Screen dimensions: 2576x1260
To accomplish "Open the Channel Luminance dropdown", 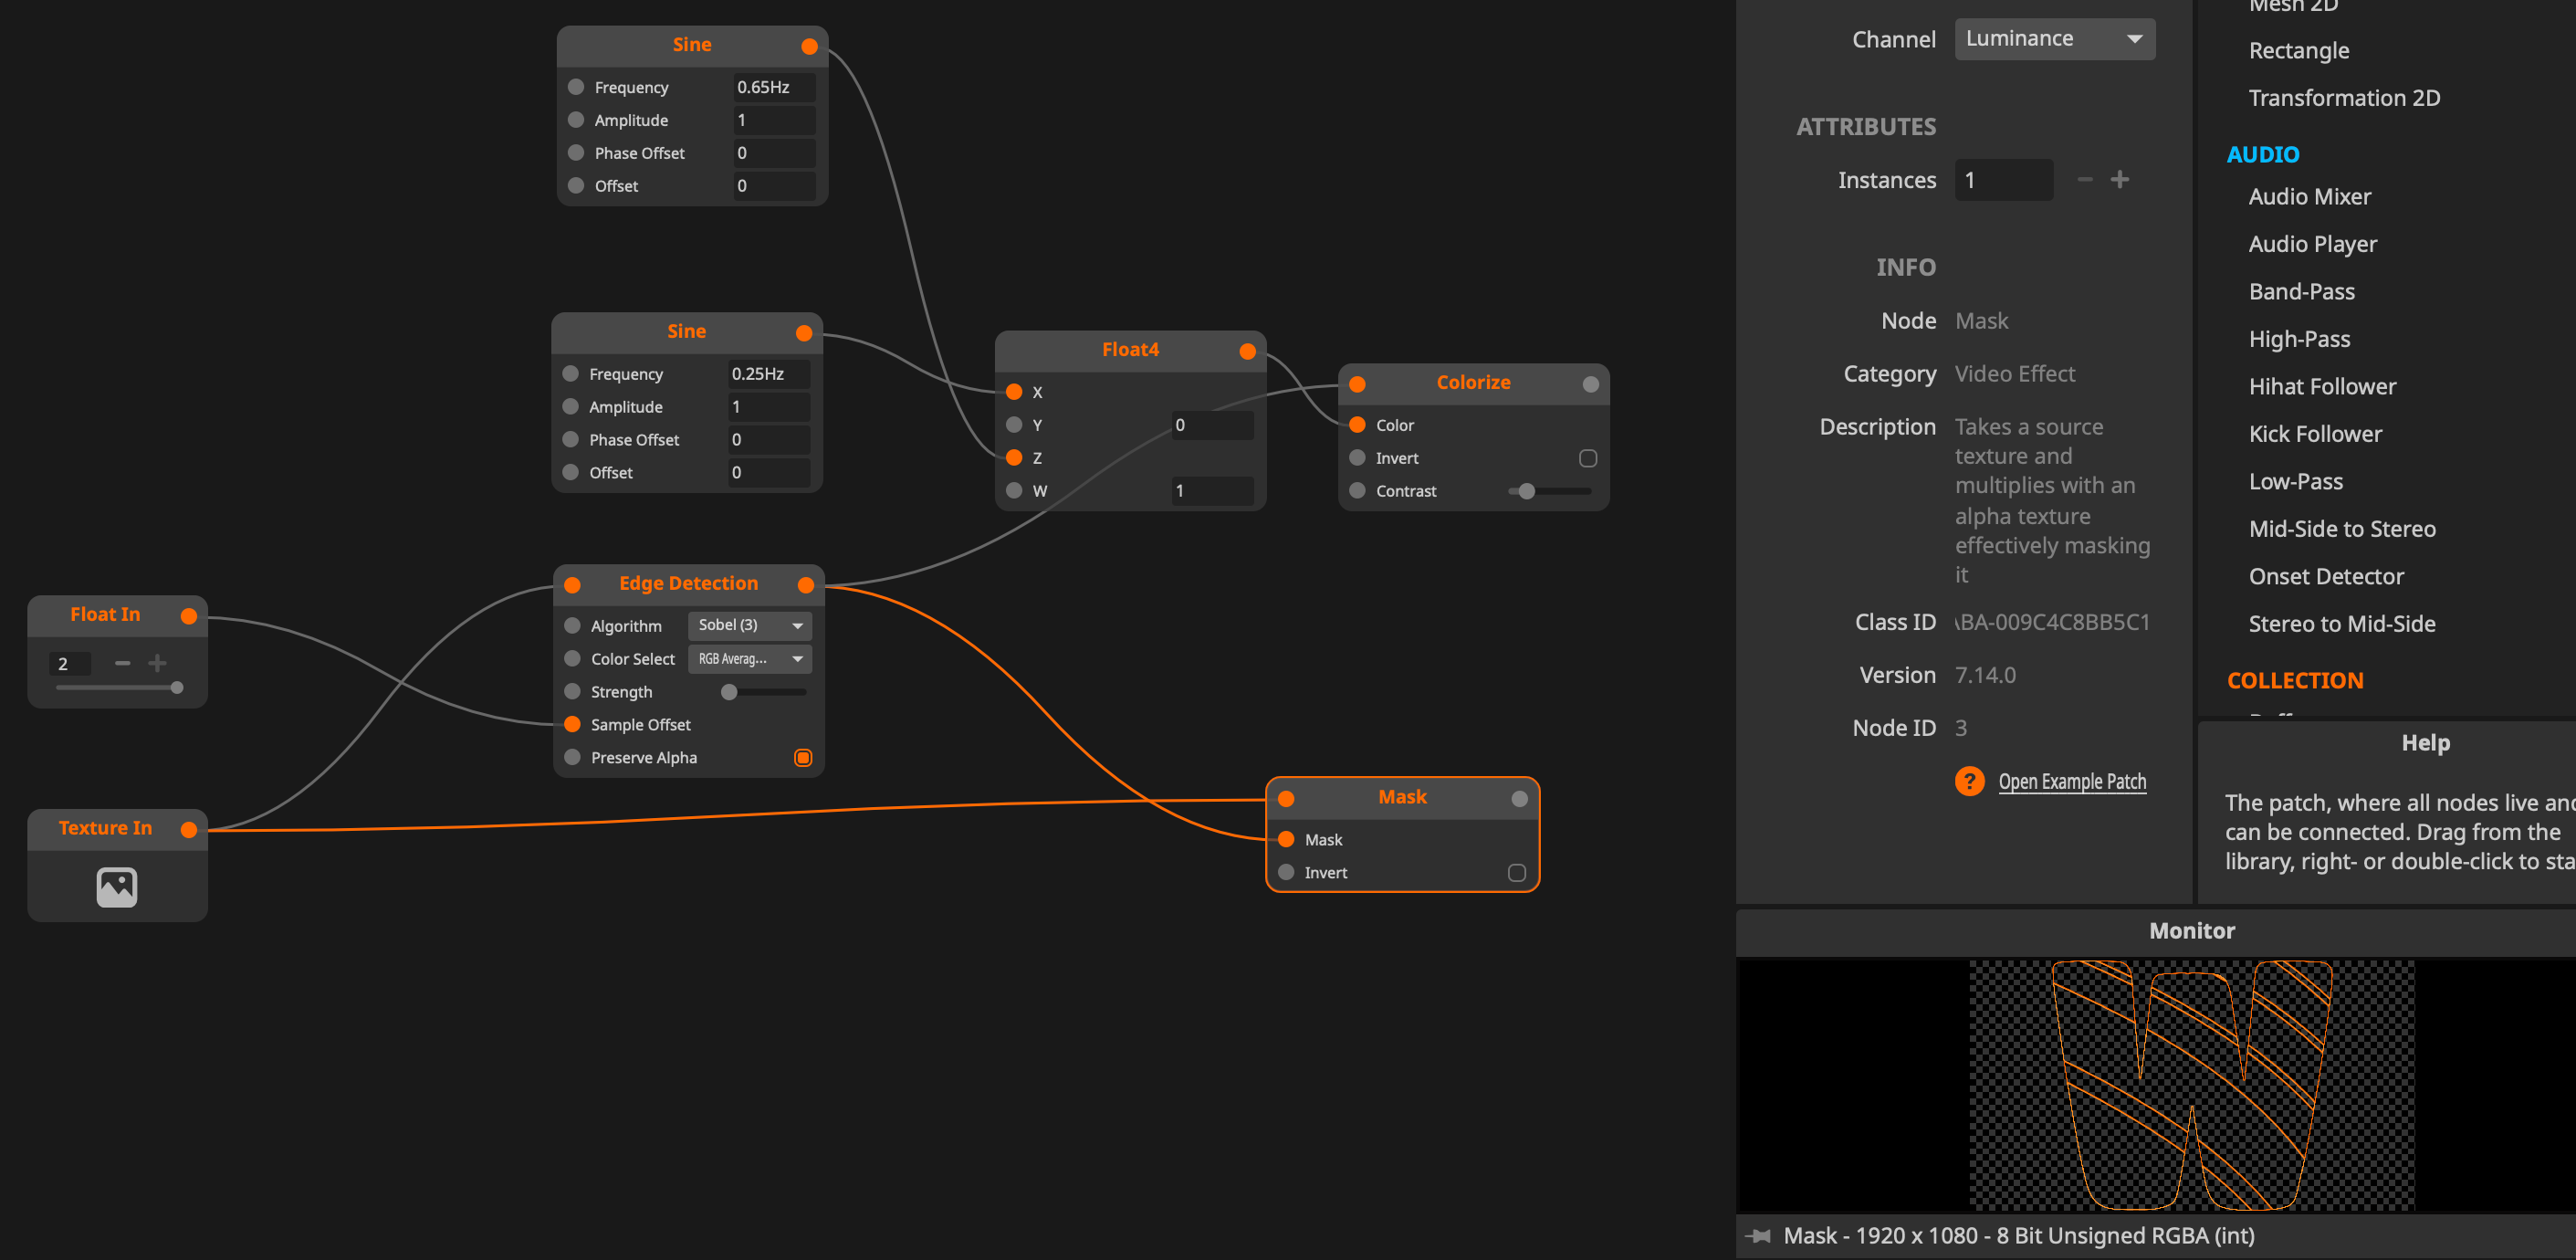I will coord(2054,39).
